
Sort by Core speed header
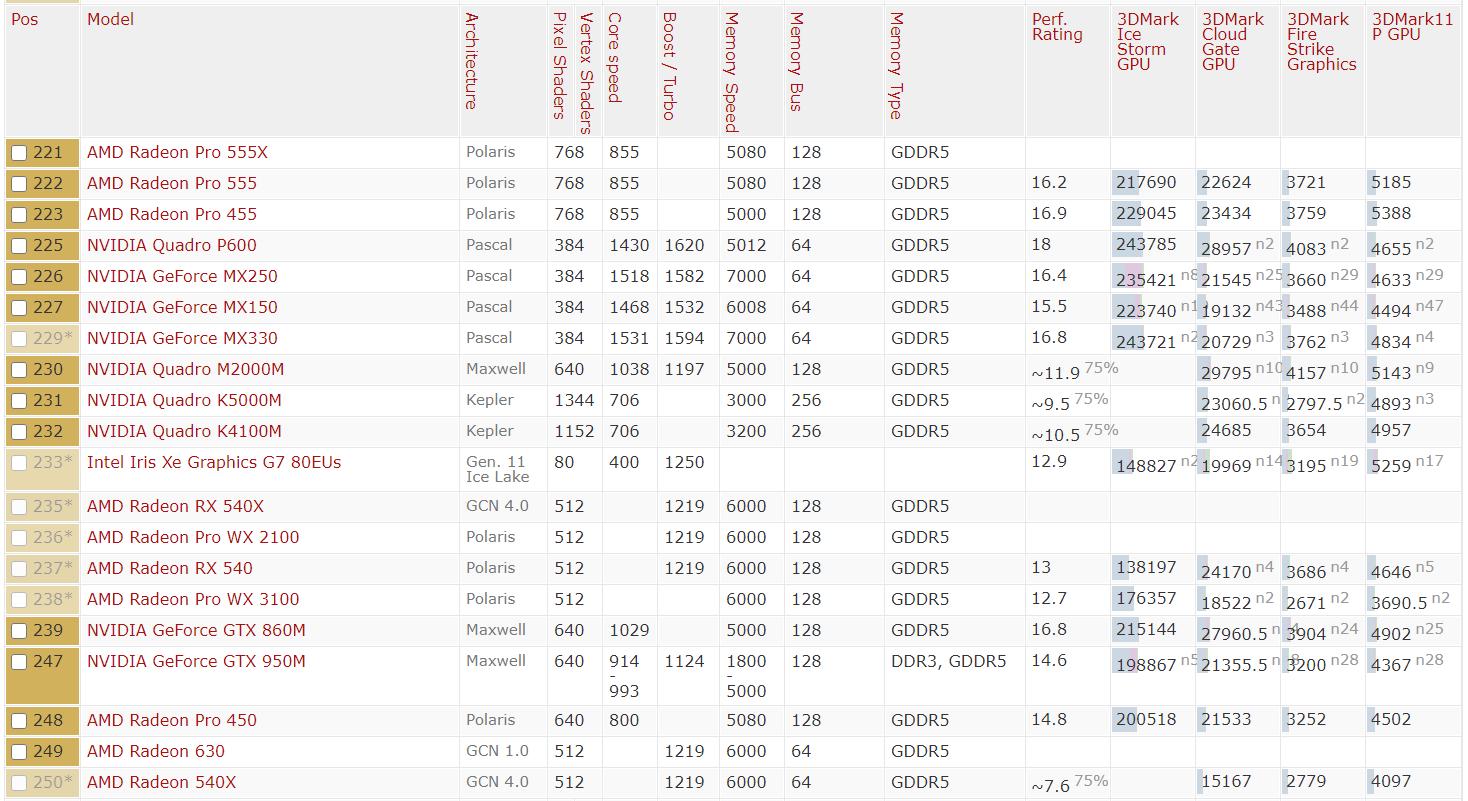coord(614,57)
